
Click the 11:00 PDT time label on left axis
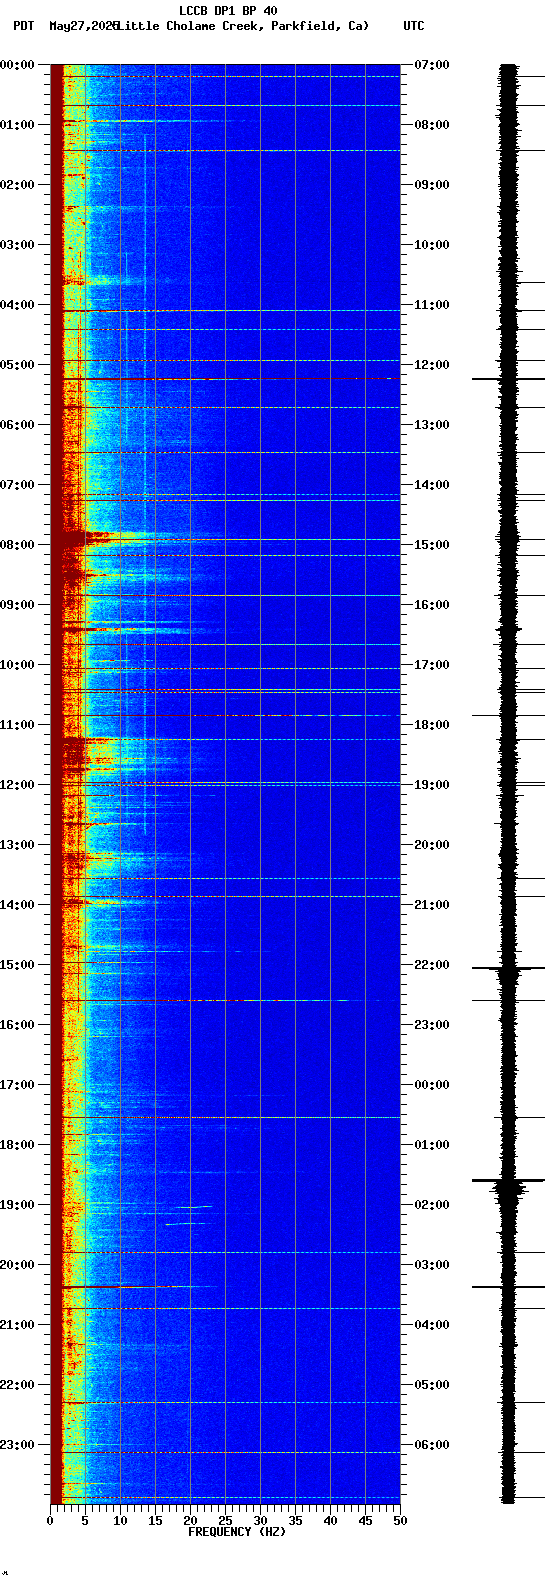(x=17, y=725)
